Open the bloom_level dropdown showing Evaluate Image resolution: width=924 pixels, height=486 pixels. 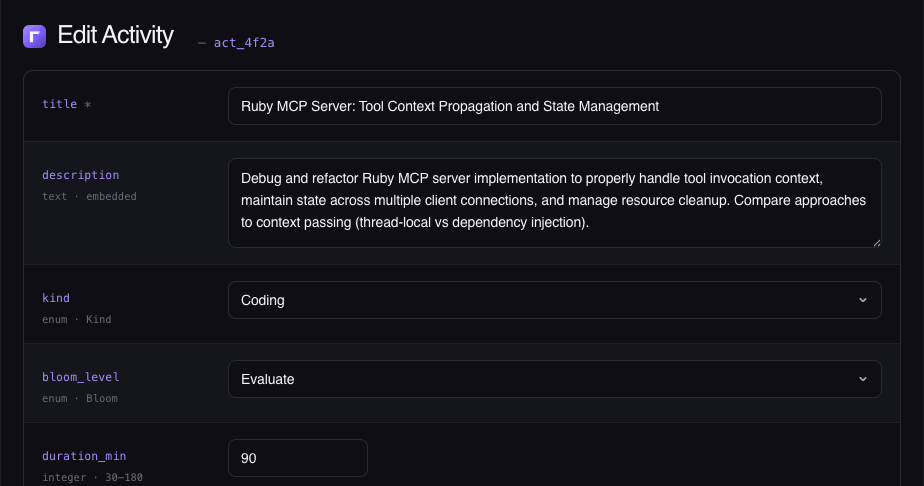tap(555, 379)
